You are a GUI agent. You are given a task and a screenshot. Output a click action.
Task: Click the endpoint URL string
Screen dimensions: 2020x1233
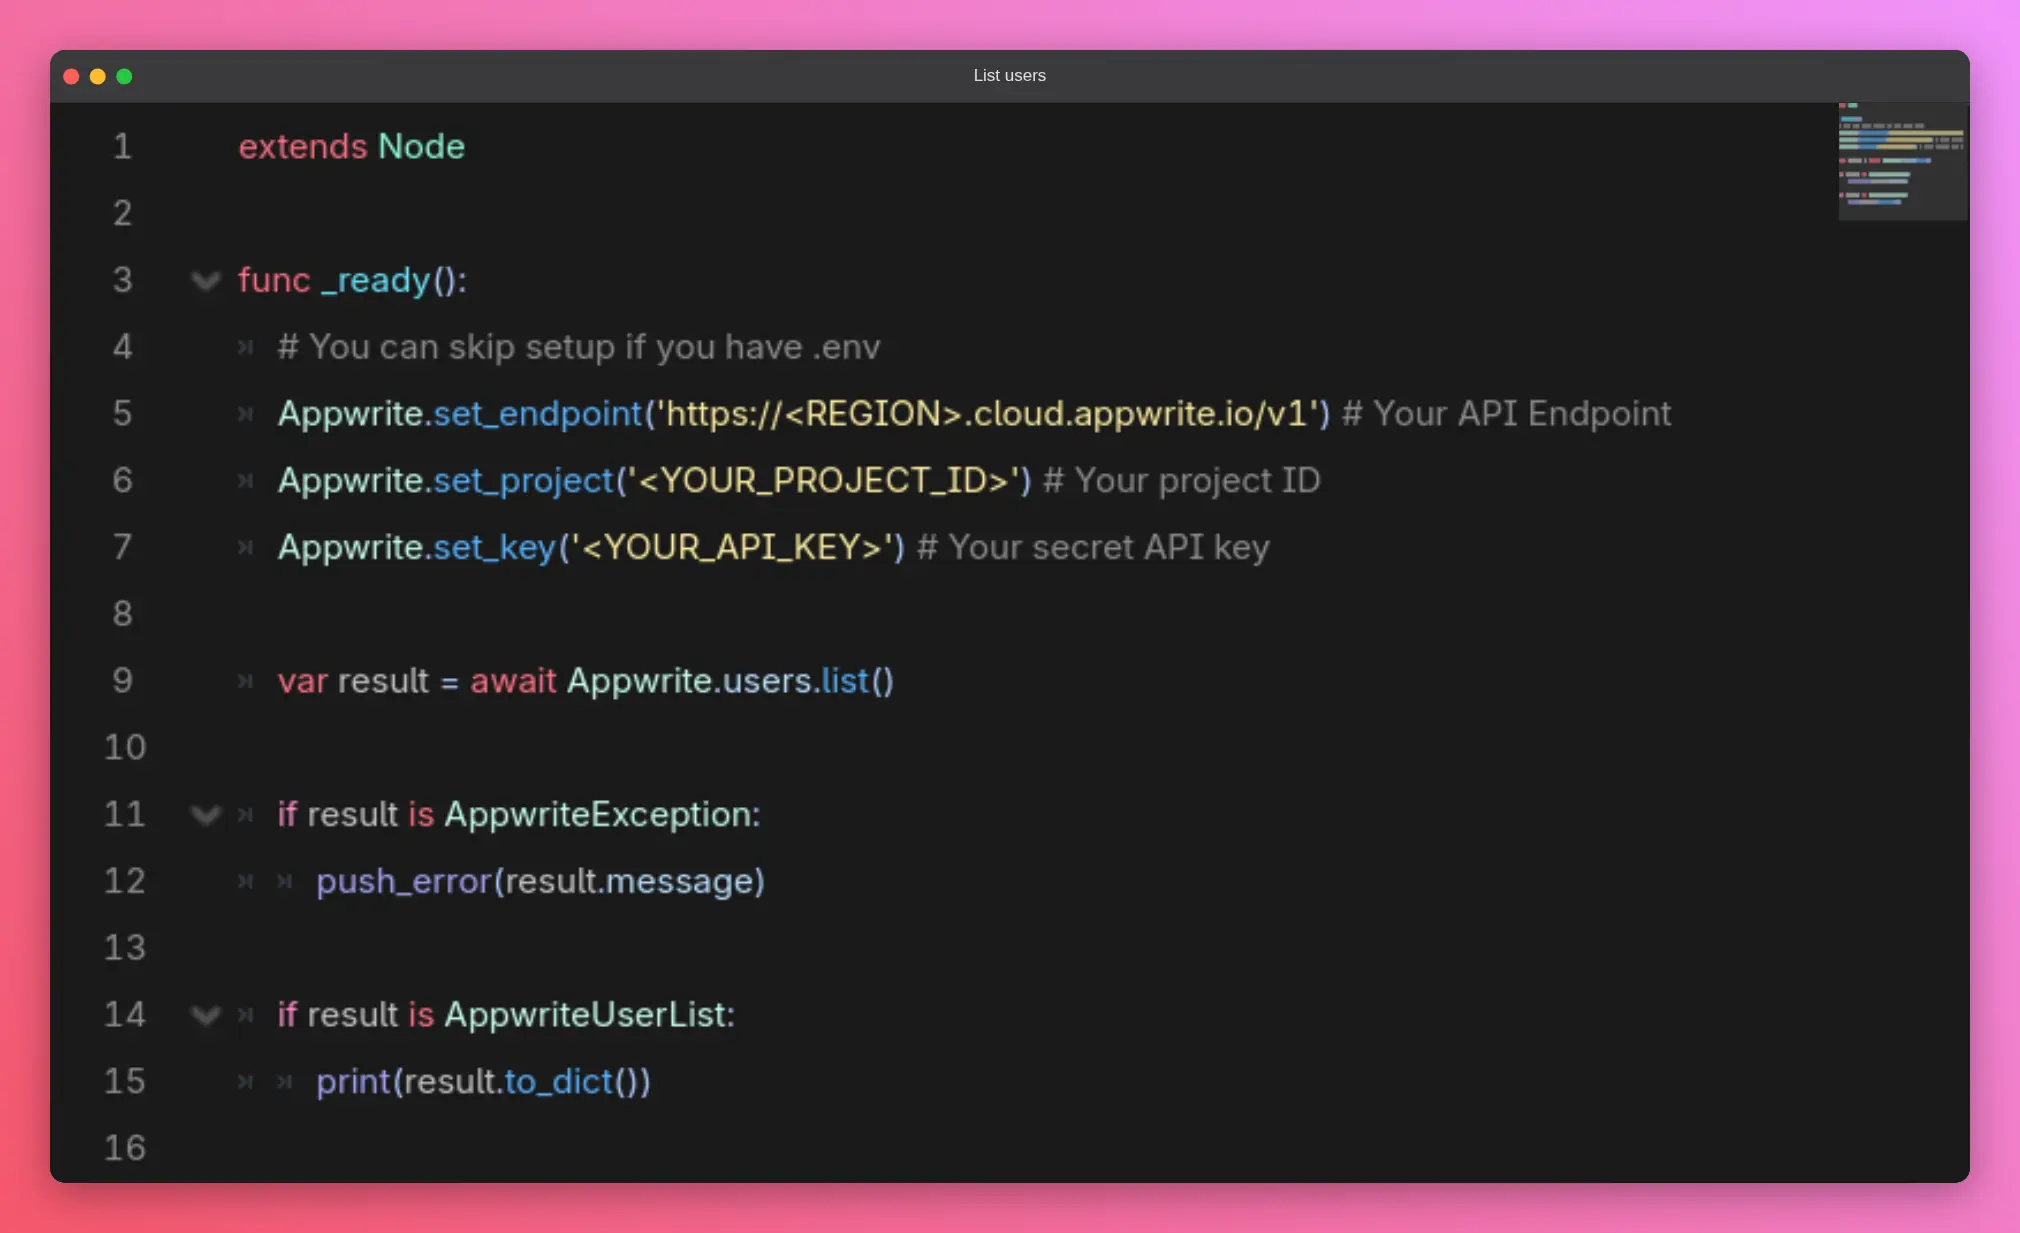(x=986, y=413)
